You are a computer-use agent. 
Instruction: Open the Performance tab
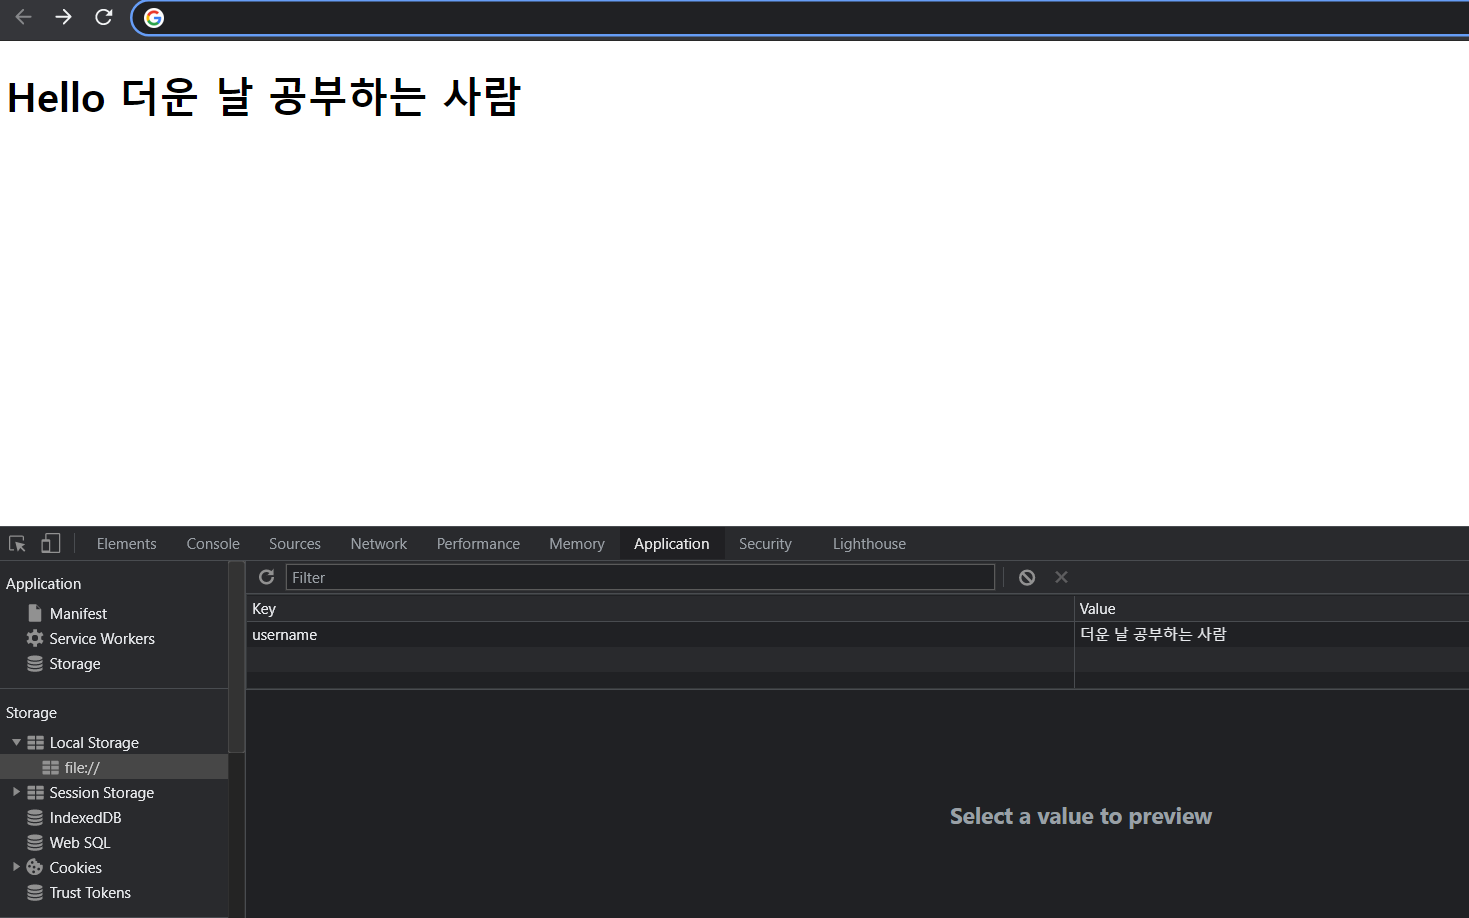tap(478, 544)
